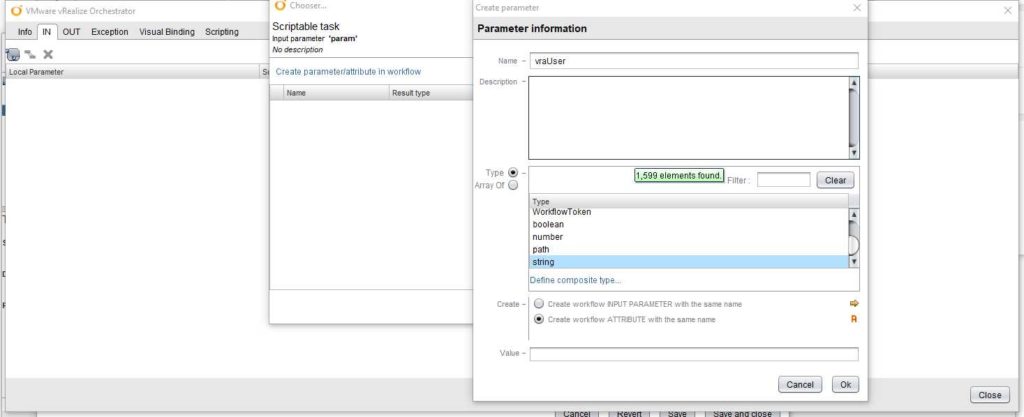Open the Visual Binding tab
This screenshot has width=1024, height=417.
(167, 31)
